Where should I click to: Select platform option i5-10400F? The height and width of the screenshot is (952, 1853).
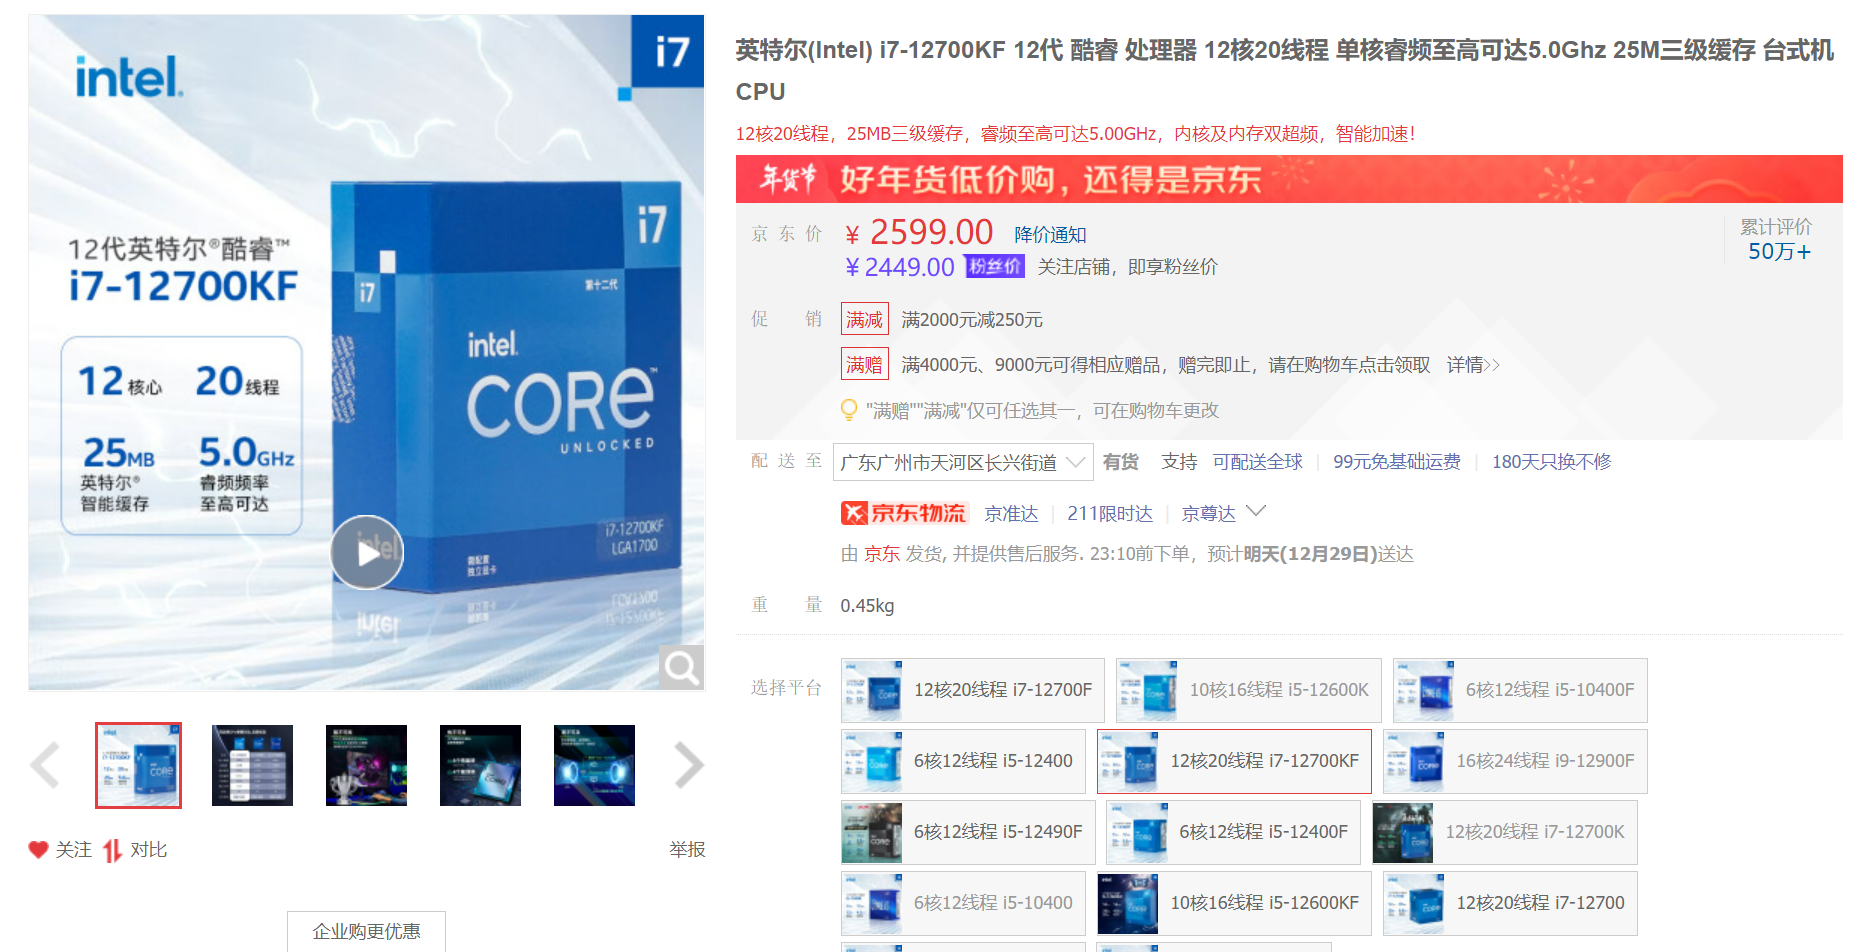(1520, 690)
